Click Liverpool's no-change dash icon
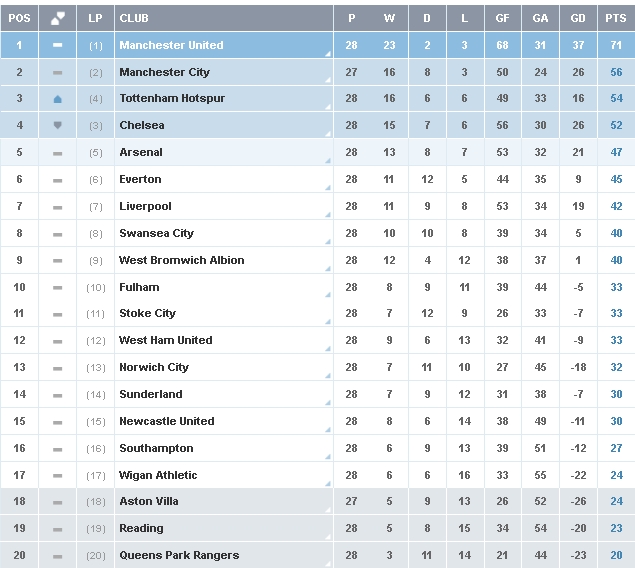635x568 pixels. pyautogui.click(x=58, y=207)
